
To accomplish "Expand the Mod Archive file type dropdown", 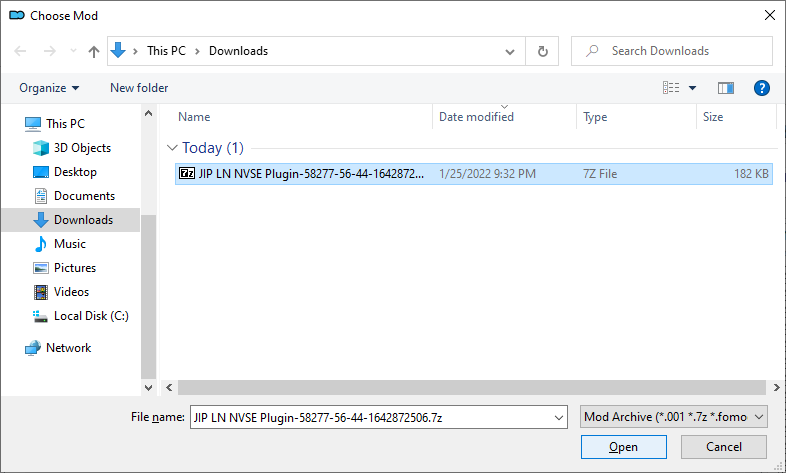I will 674,416.
